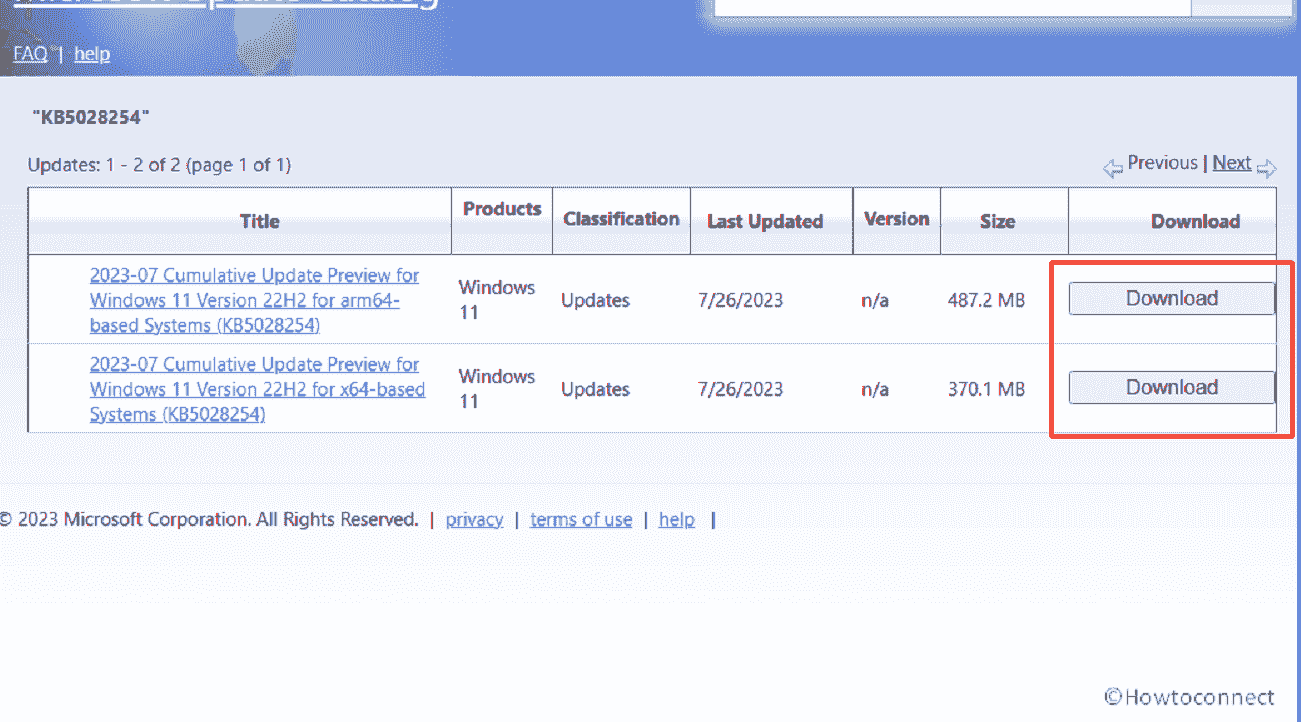Click the right arrow beside Next
The width and height of the screenshot is (1301, 722).
[x=1267, y=168]
